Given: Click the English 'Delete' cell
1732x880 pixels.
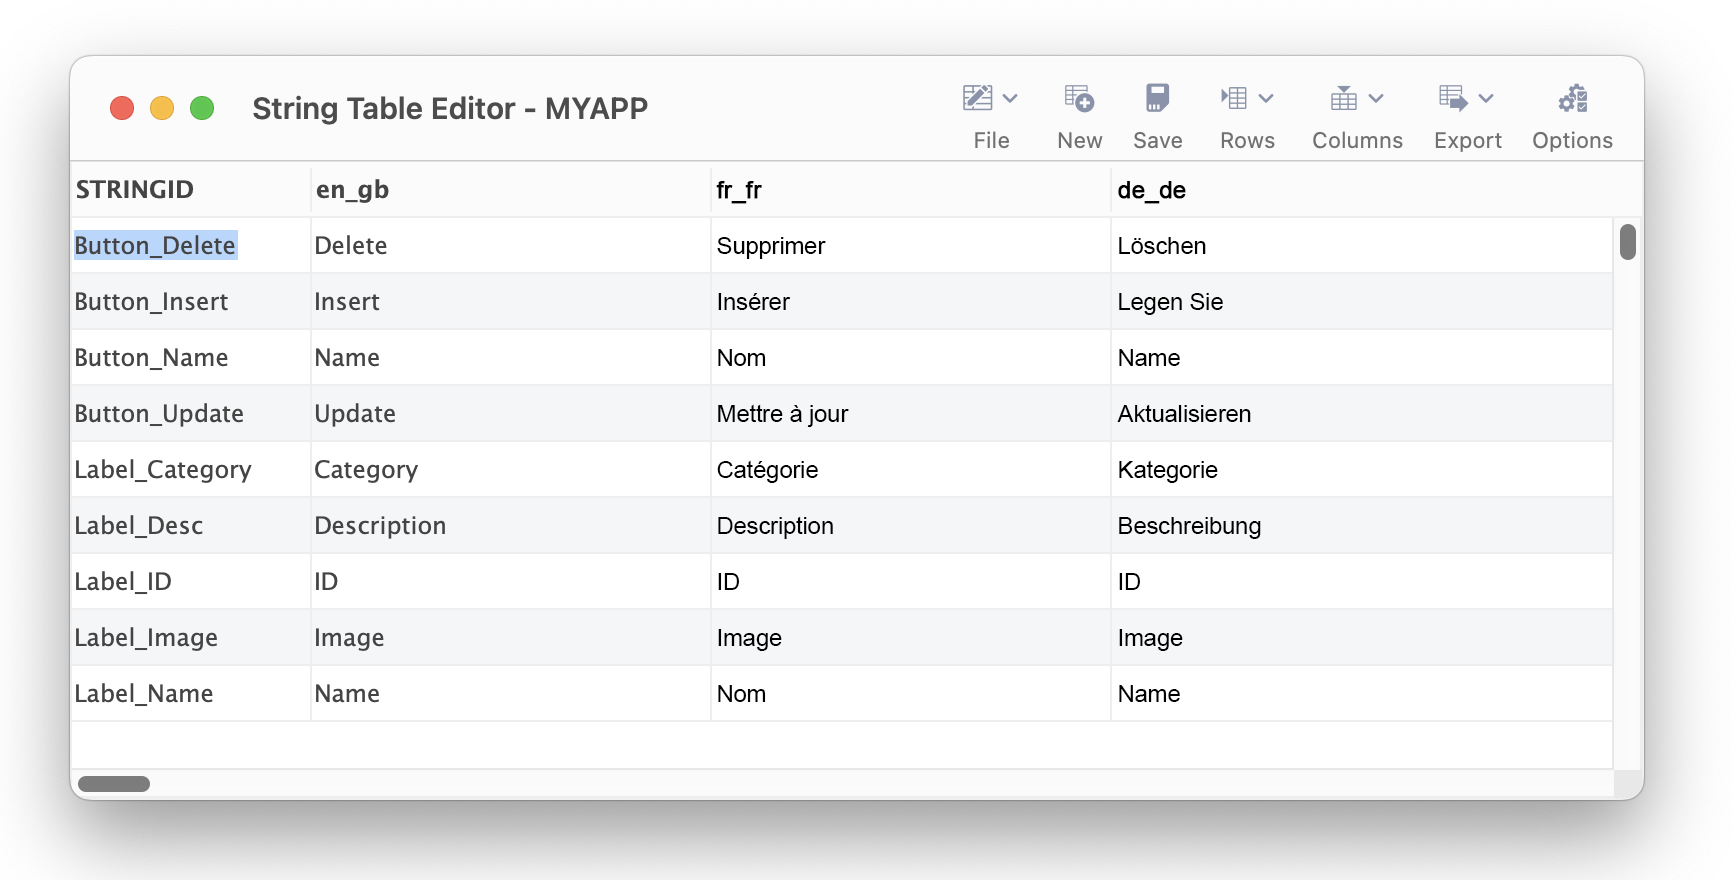Looking at the screenshot, I should point(511,245).
